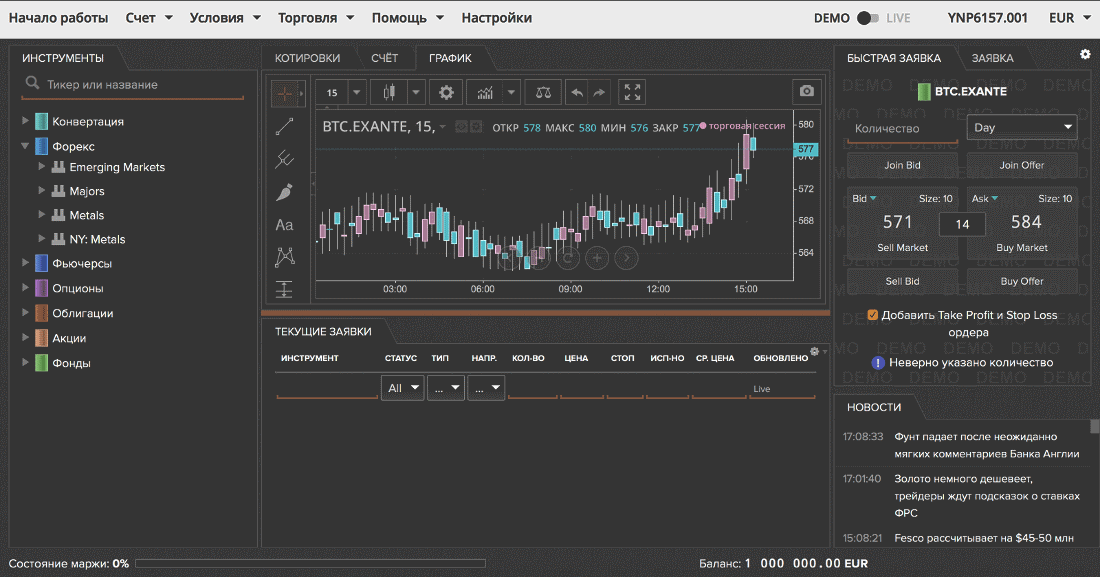The width and height of the screenshot is (1100, 577).
Task: Take a chart snapshot with camera icon
Action: pyautogui.click(x=807, y=91)
